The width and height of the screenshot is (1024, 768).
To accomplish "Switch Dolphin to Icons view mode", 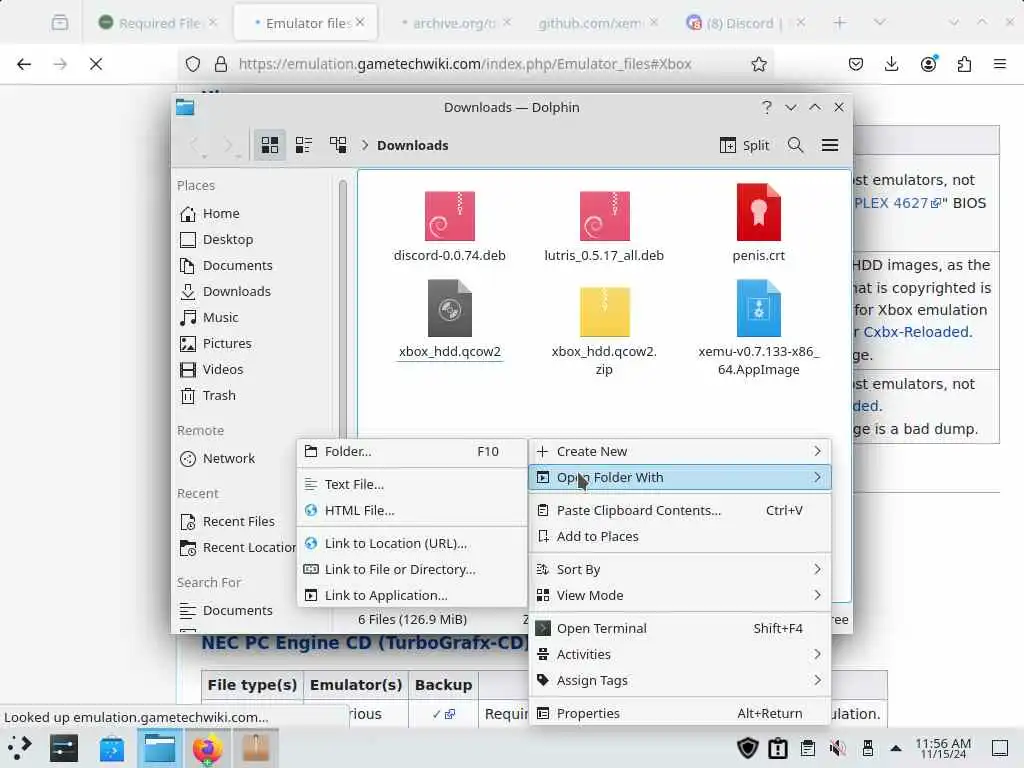I will 270,145.
